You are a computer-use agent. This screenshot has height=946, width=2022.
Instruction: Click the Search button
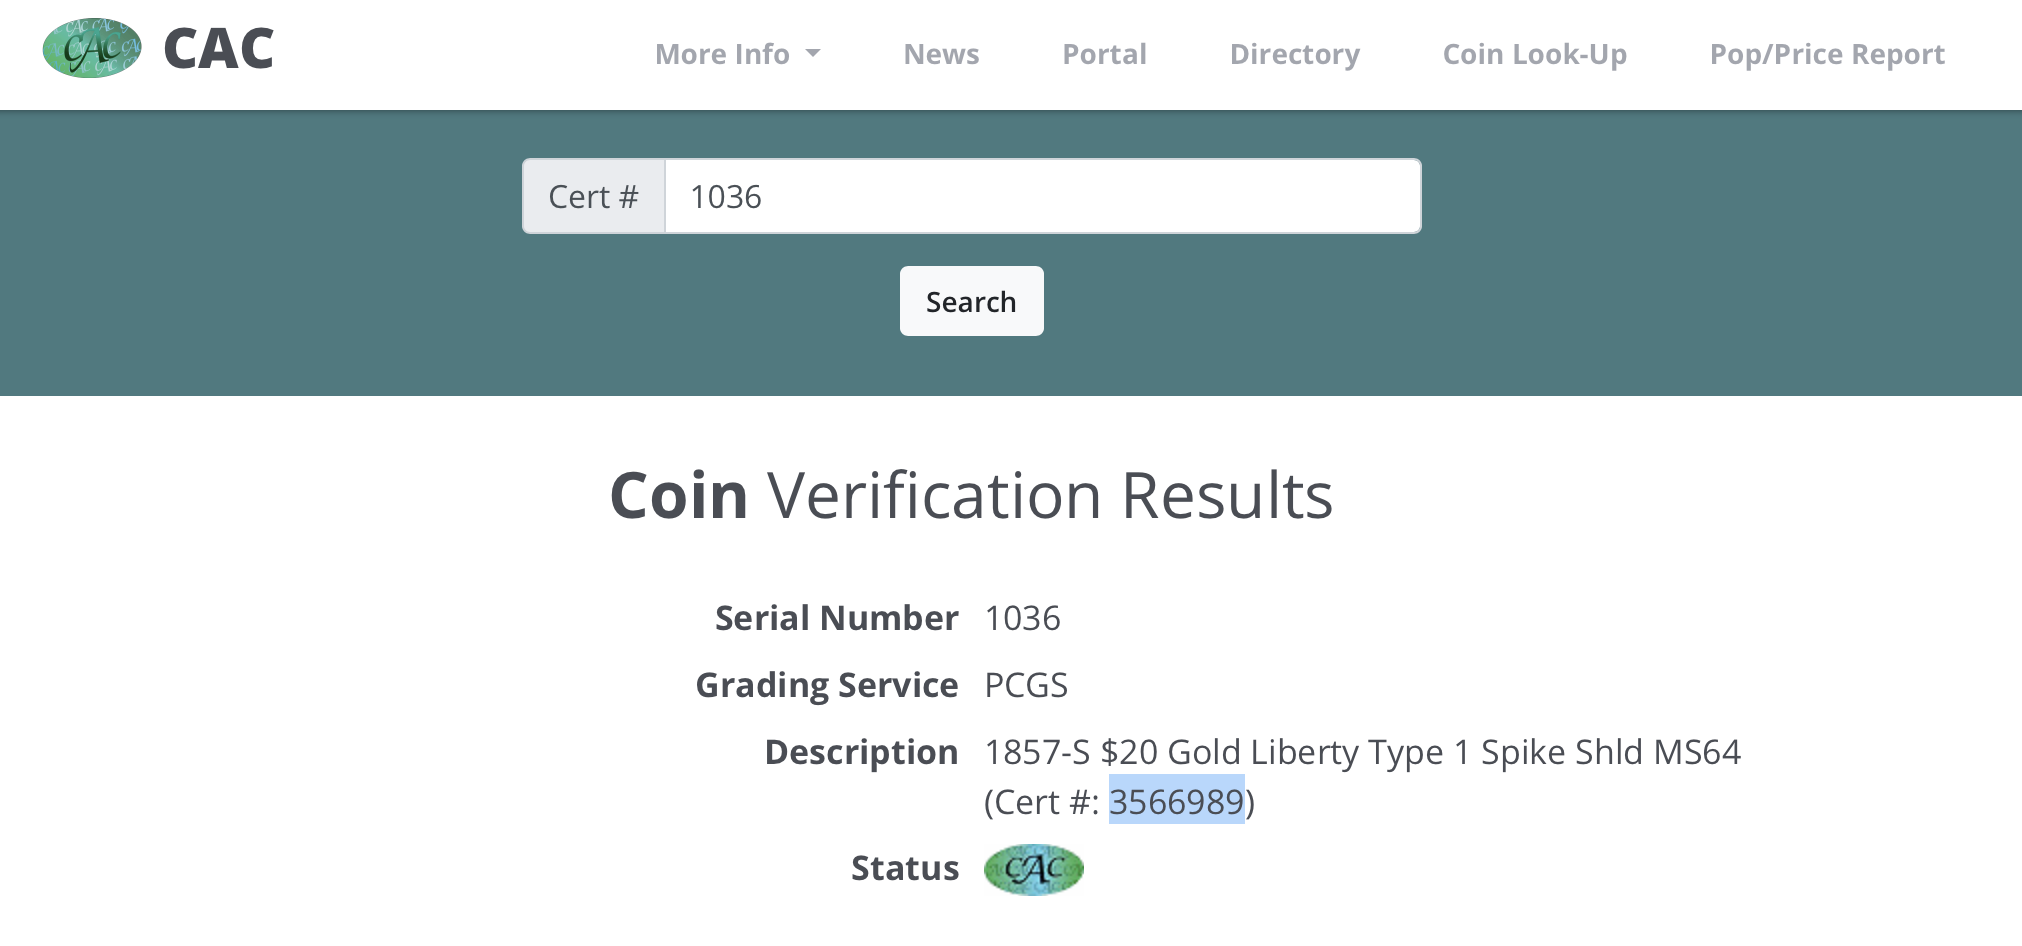coord(971,301)
